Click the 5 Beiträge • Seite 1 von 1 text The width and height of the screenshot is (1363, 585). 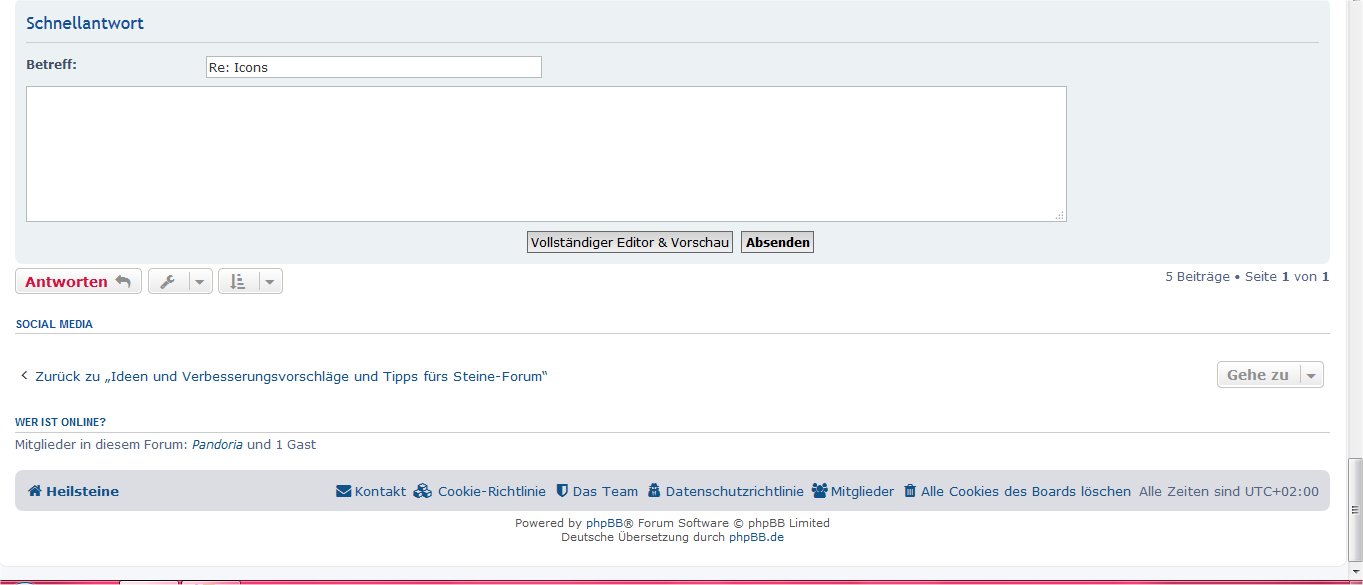(x=1247, y=276)
